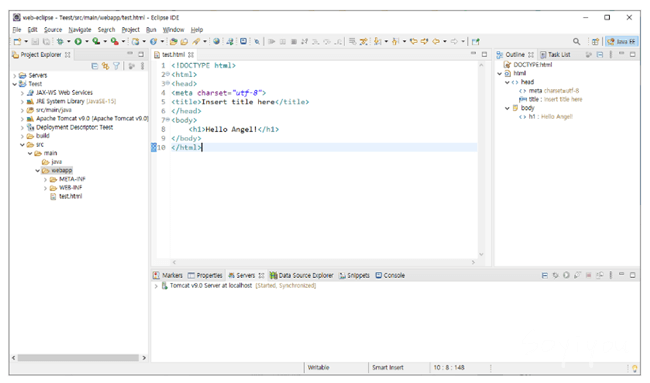650x383 pixels.
Task: Click the tip lightbulb in the status bar
Action: coord(634,368)
